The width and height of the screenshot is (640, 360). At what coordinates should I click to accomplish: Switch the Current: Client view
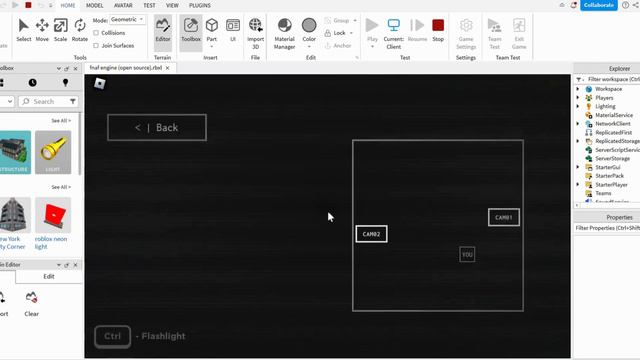pos(393,33)
